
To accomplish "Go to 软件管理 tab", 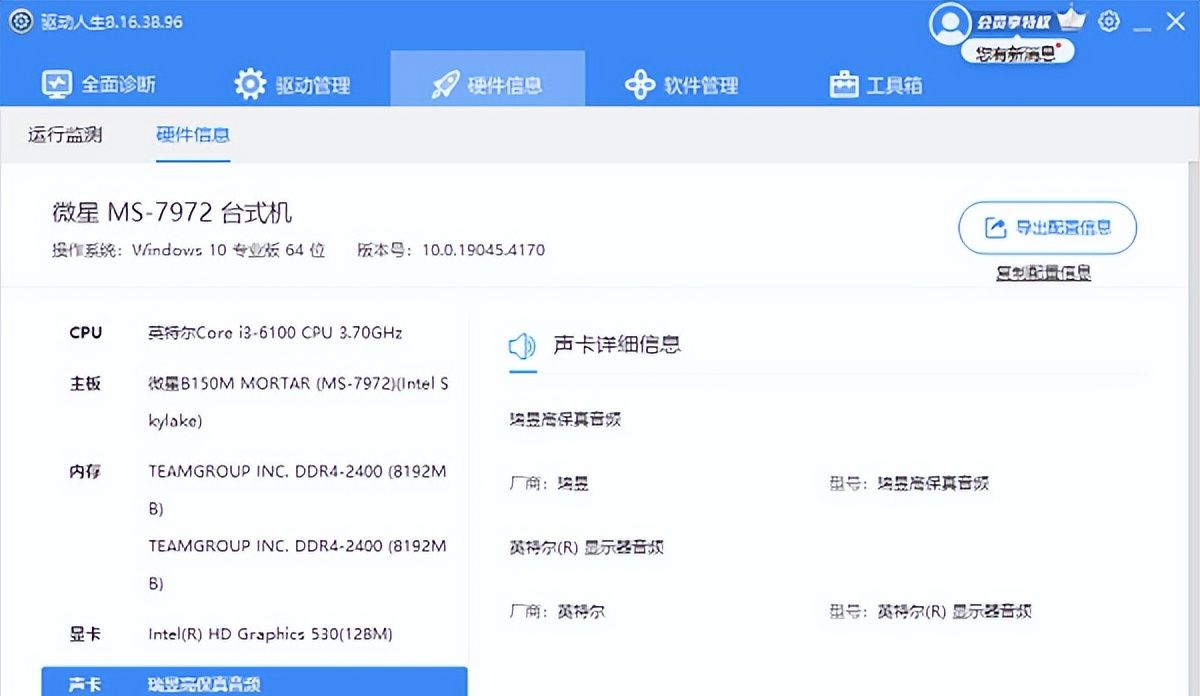I will [681, 85].
